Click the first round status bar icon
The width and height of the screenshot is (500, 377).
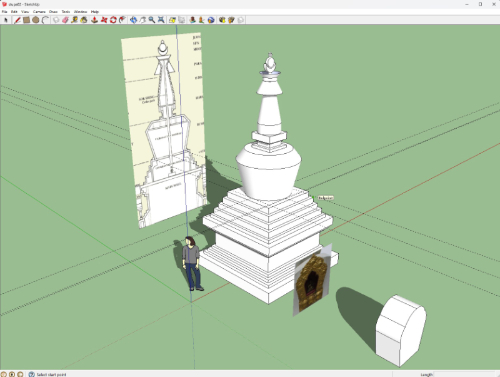tap(4, 374)
